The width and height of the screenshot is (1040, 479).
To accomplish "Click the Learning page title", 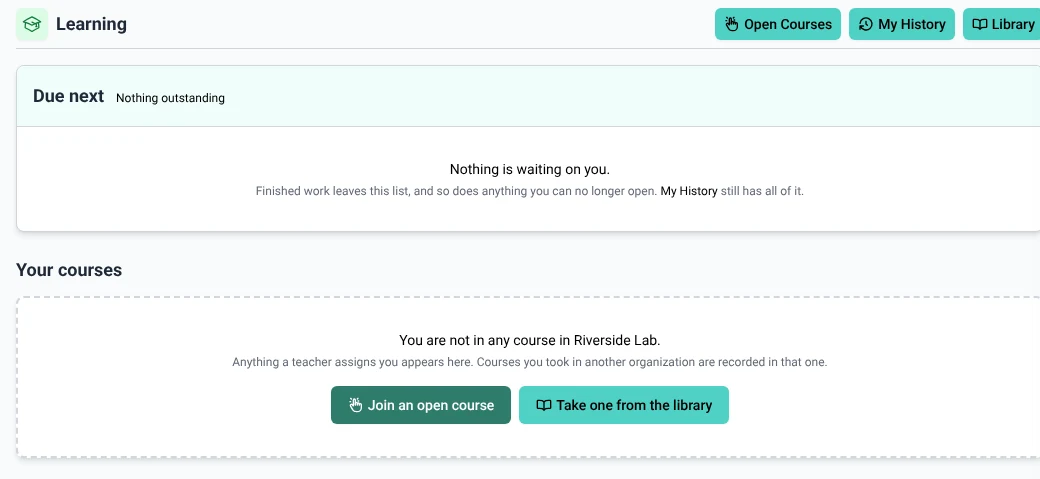I will 91,24.
